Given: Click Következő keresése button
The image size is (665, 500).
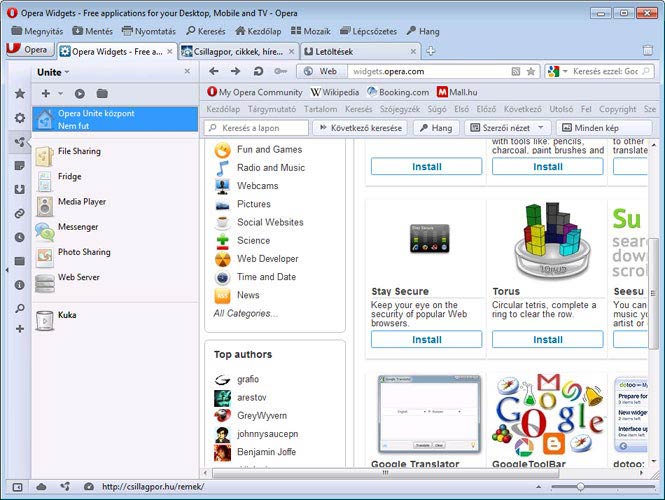Looking at the screenshot, I should [360, 128].
